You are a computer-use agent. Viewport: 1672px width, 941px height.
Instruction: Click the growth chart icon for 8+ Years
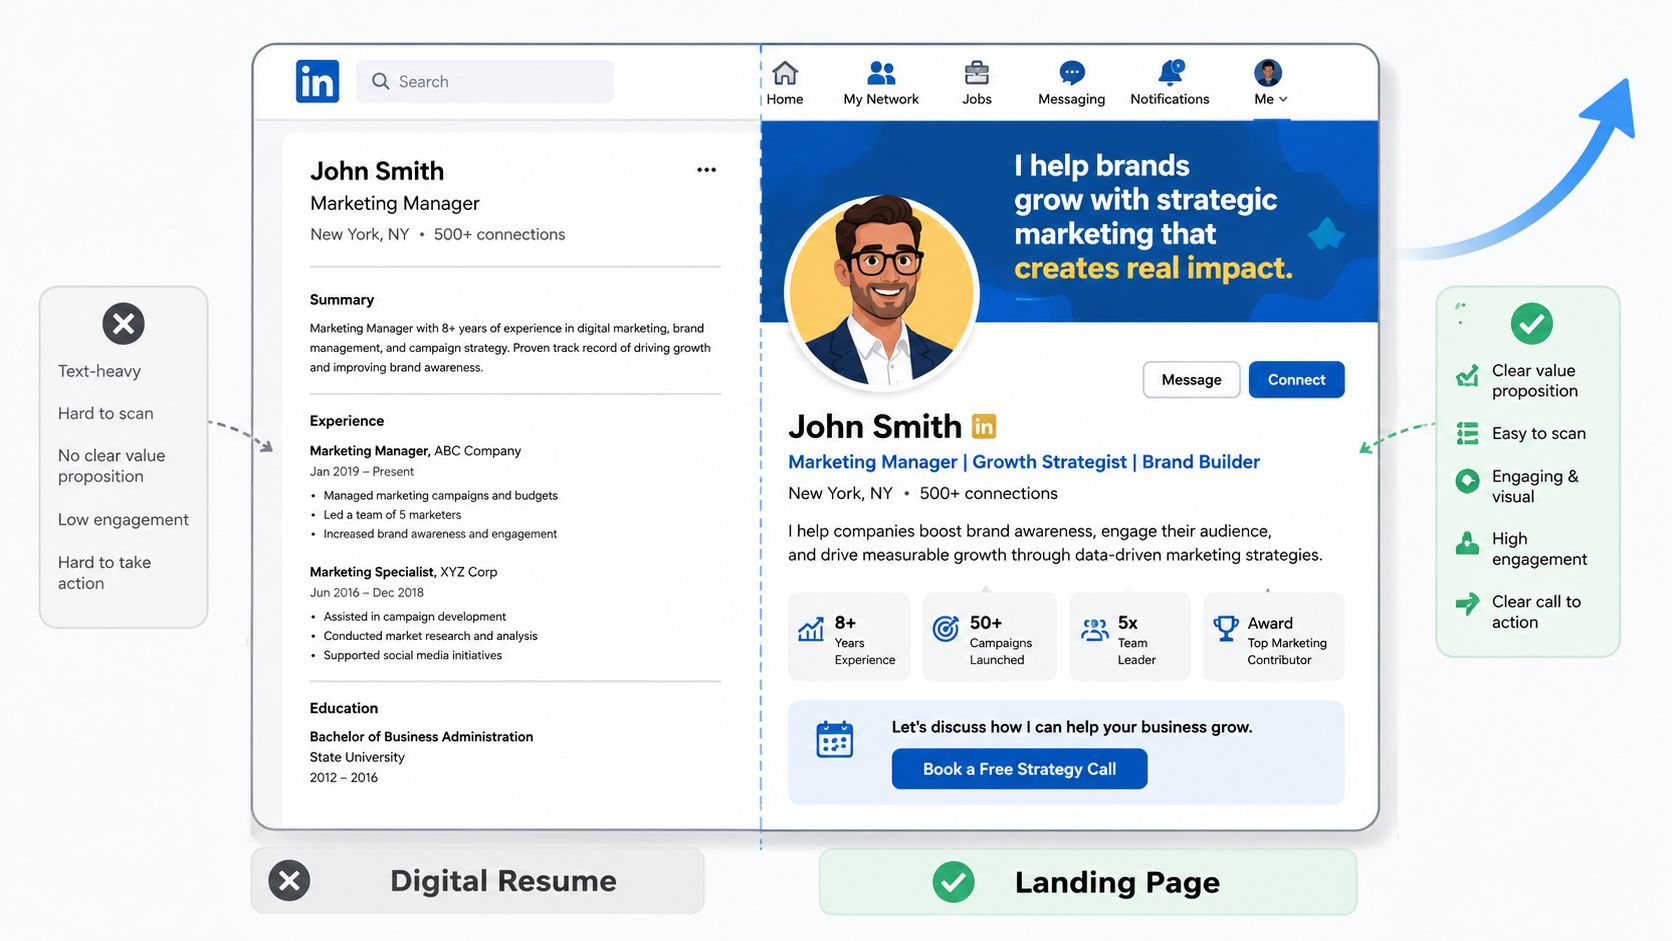pyautogui.click(x=811, y=629)
